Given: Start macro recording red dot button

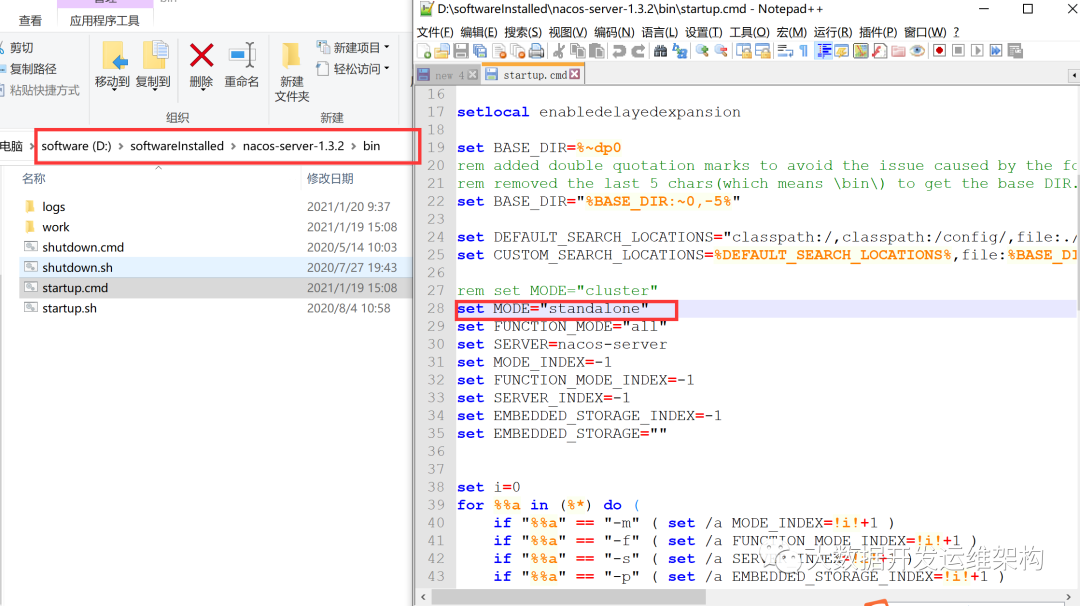Looking at the screenshot, I should (939, 51).
